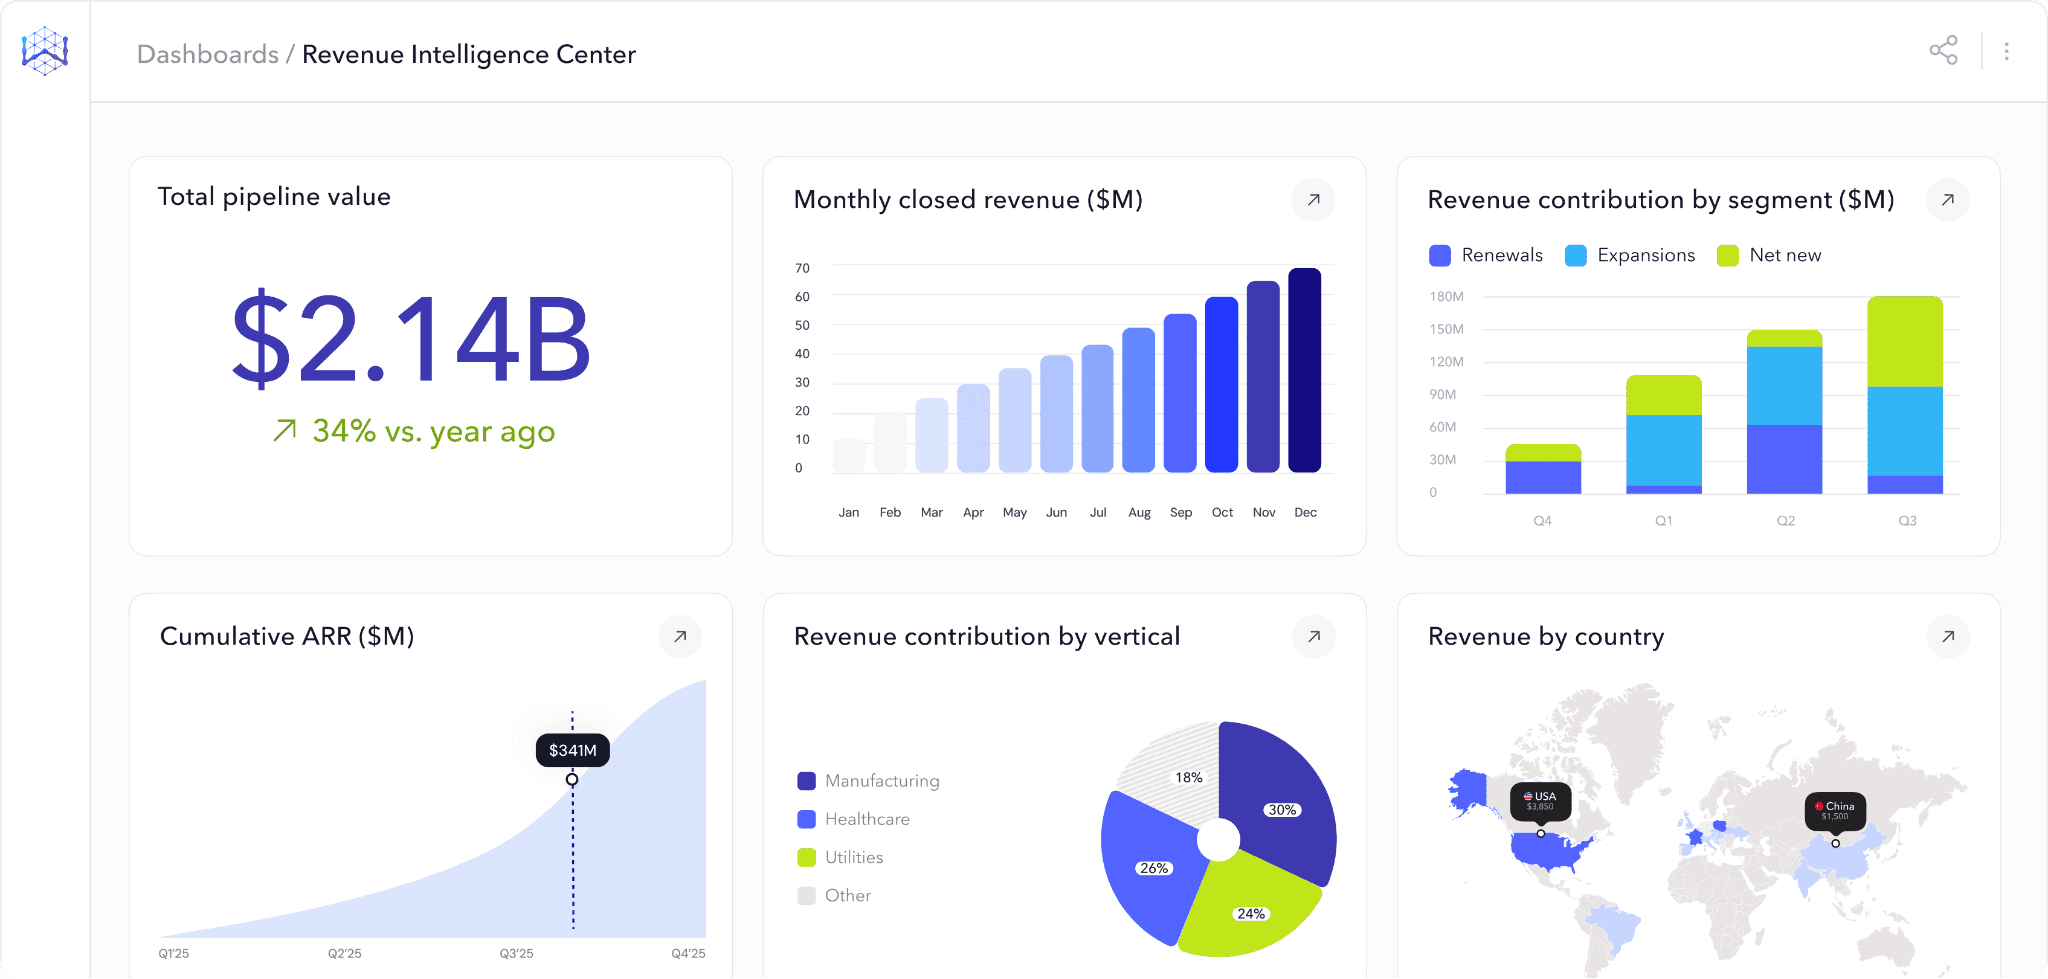The image size is (2048, 979).
Task: Click the January bar in monthly revenue
Action: click(849, 455)
